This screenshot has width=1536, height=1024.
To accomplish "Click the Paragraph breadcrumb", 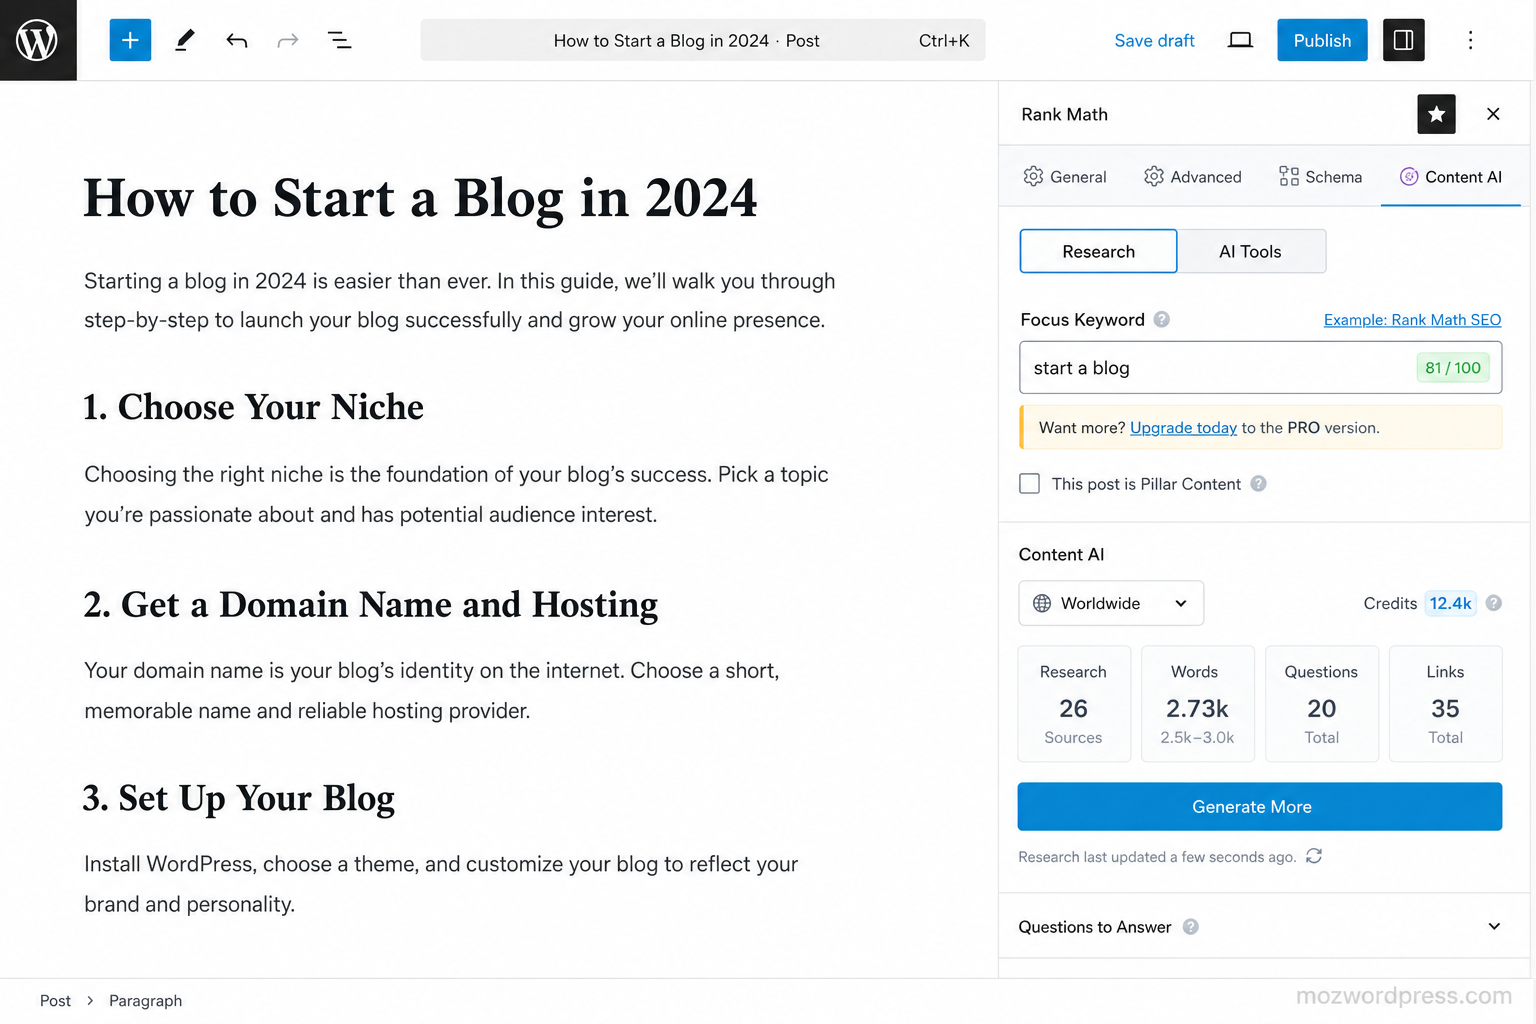I will 146,1001.
